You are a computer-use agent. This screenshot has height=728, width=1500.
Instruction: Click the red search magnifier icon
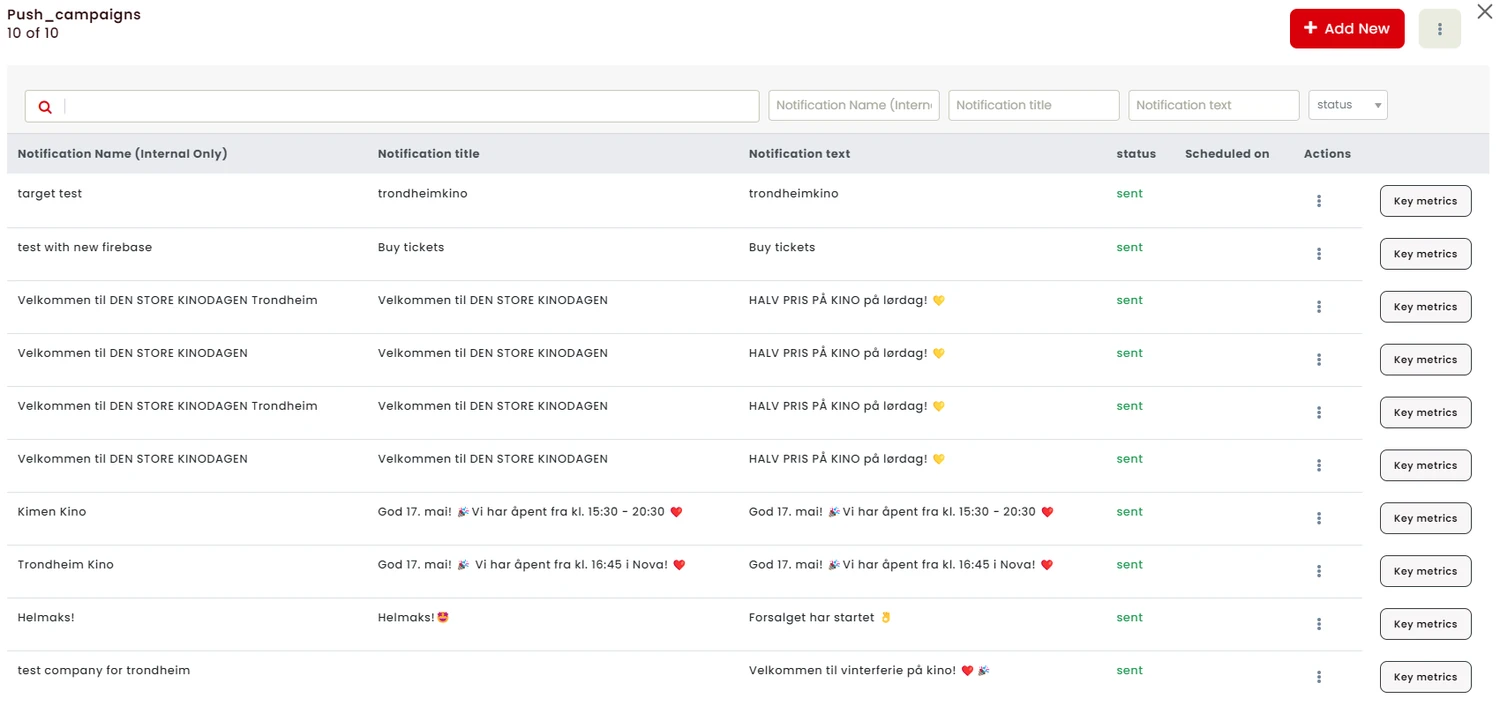45,107
